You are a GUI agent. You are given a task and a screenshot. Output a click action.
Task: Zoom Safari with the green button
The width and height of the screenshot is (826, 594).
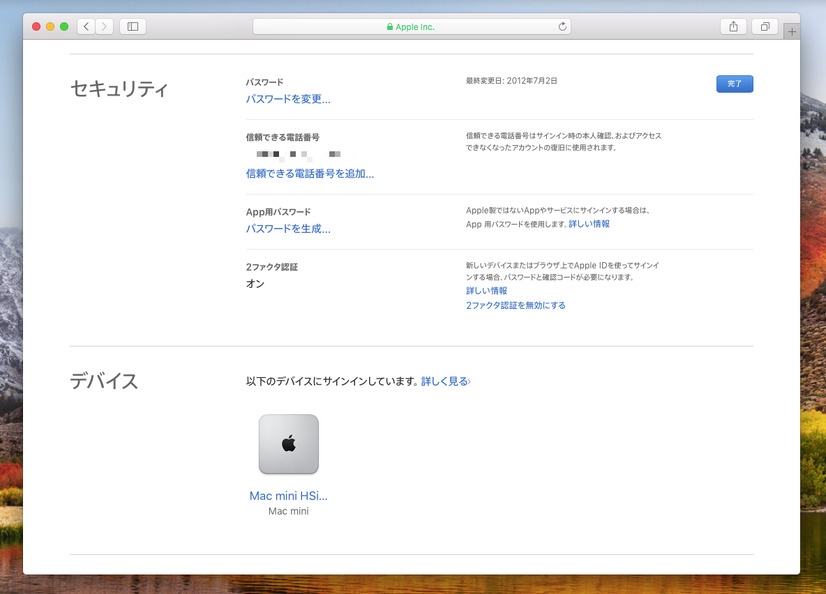point(64,26)
